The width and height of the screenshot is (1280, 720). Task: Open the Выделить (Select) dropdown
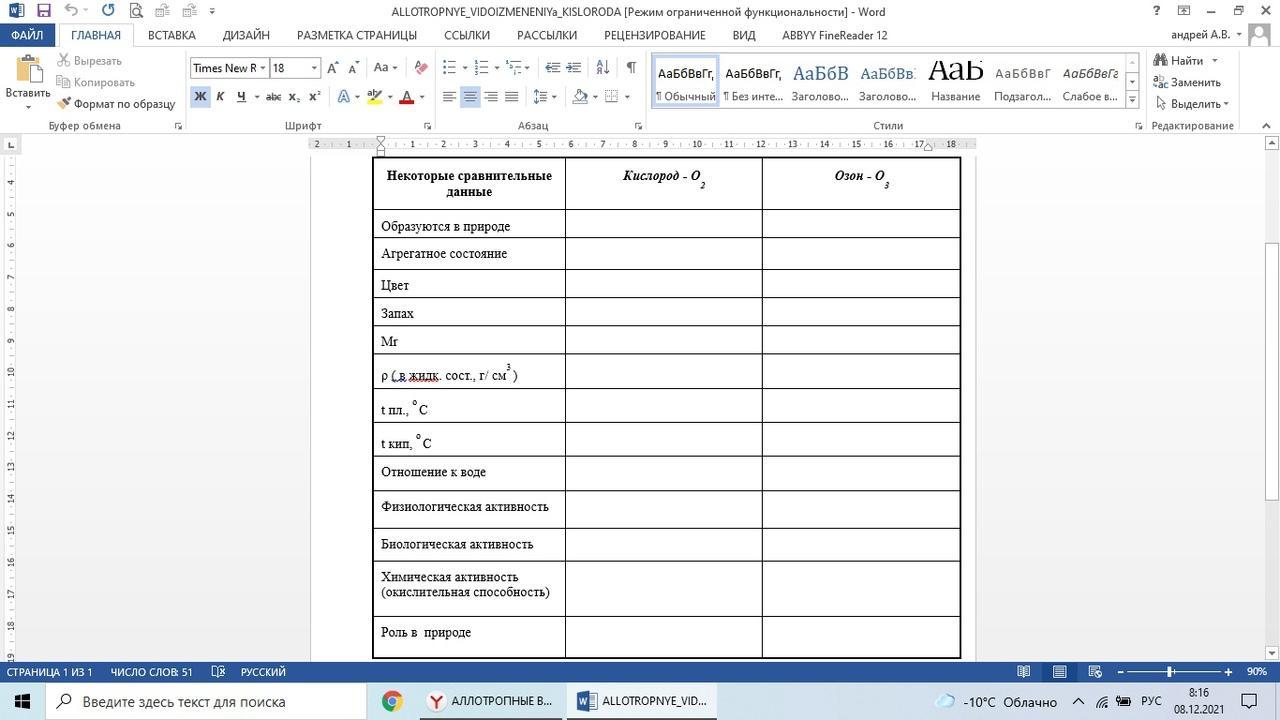tap(1190, 104)
